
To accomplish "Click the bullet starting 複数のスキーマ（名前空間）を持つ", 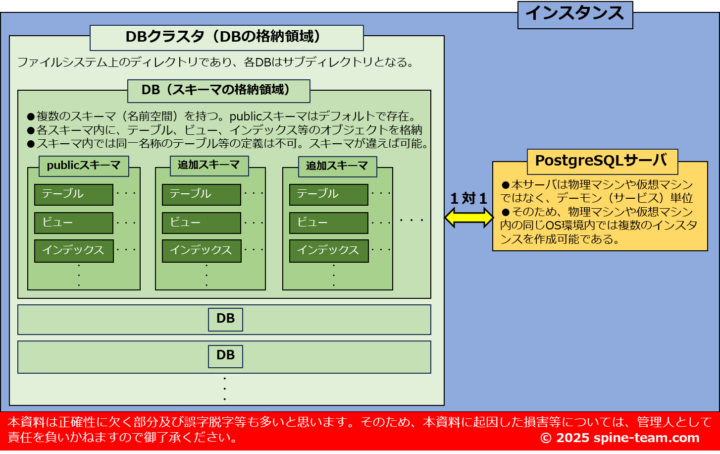I will click(x=221, y=117).
